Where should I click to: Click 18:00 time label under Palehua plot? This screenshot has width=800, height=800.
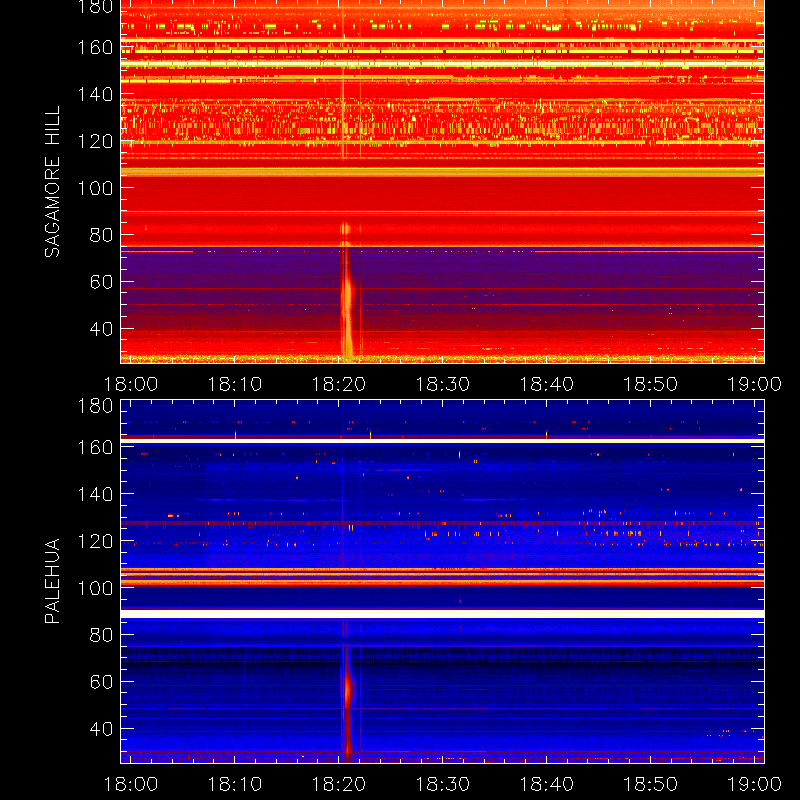click(131, 784)
